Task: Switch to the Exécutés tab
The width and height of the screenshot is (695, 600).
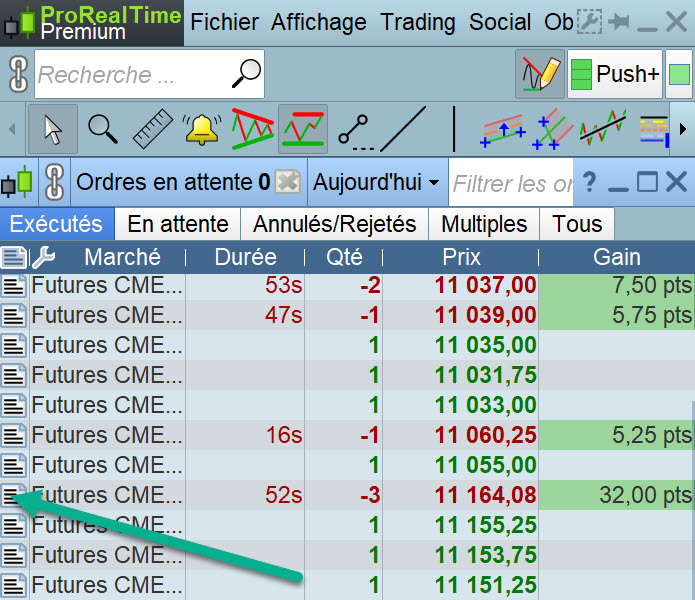Action: [x=56, y=224]
